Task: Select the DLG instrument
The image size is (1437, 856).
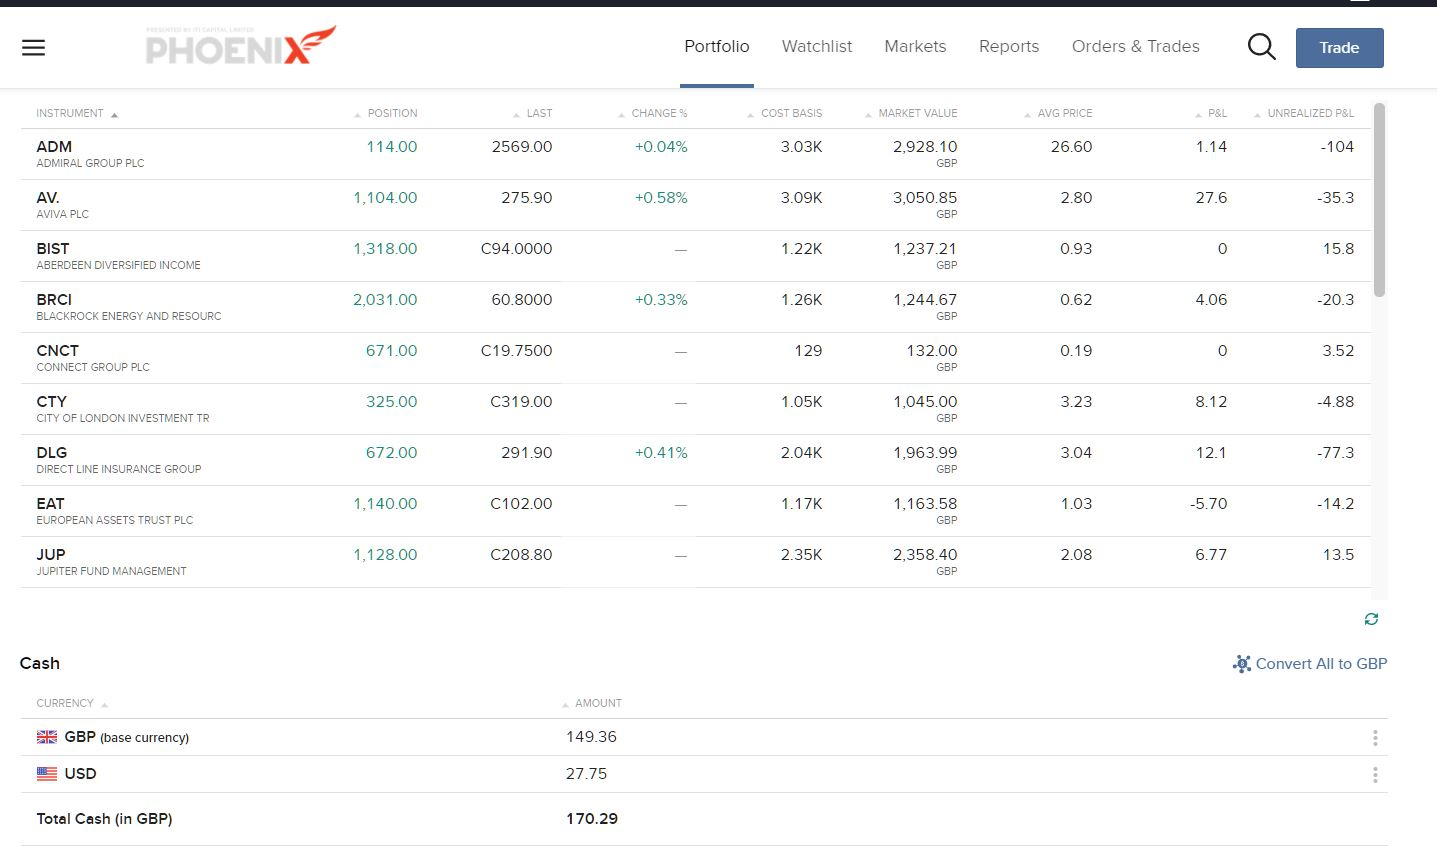Action: pos(696,460)
